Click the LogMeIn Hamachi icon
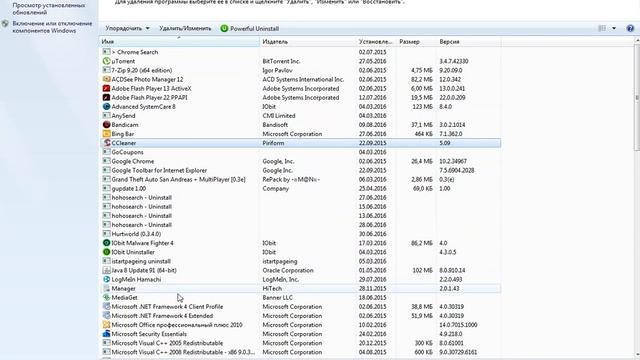 [x=106, y=279]
